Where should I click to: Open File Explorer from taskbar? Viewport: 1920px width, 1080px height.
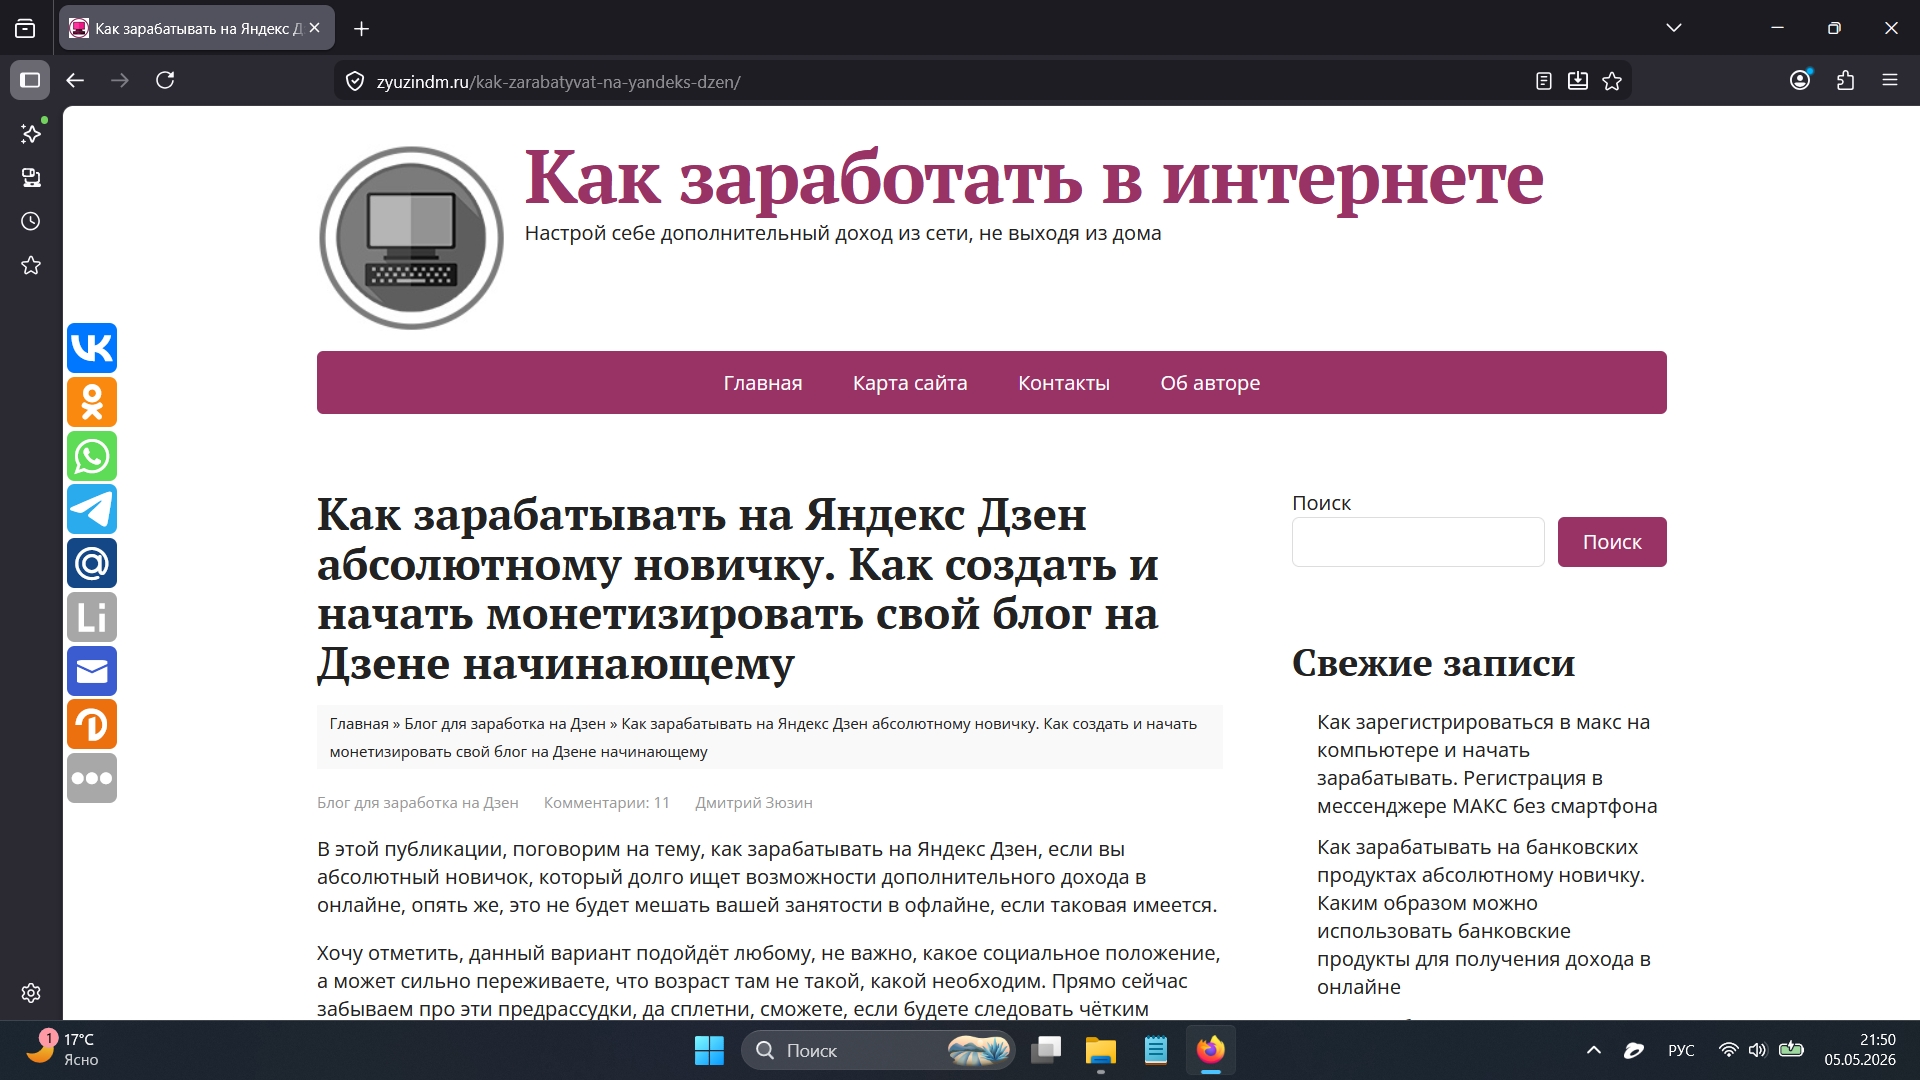coord(1101,1050)
